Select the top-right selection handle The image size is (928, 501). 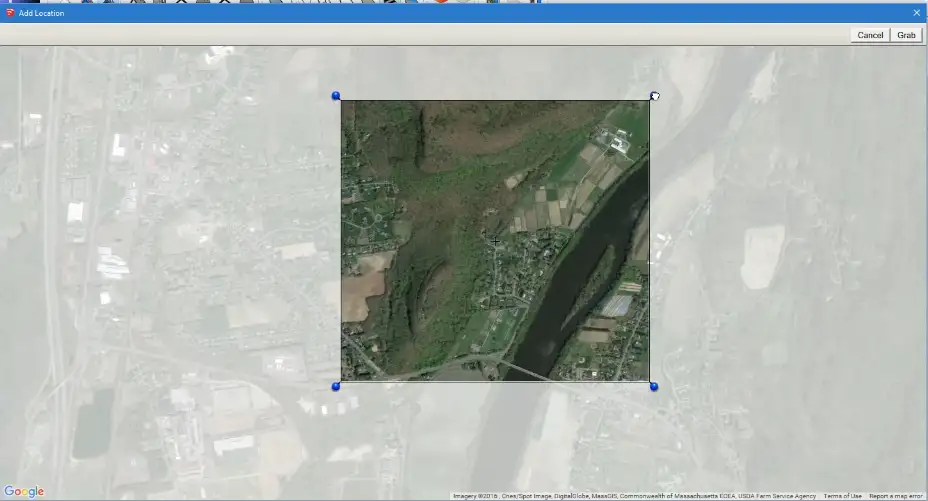pyautogui.click(x=654, y=96)
